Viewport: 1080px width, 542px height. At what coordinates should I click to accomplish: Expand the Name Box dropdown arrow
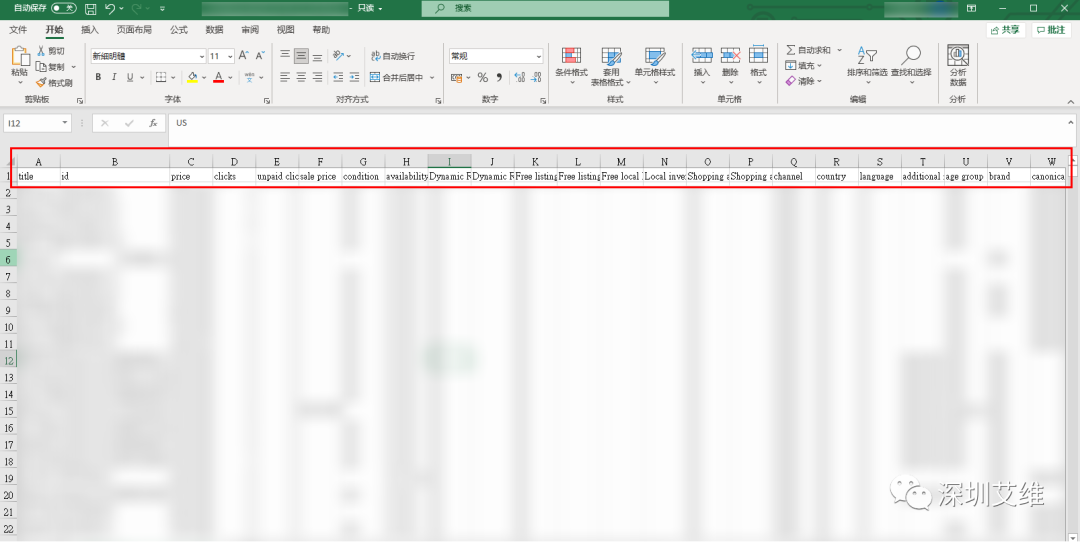[65, 123]
